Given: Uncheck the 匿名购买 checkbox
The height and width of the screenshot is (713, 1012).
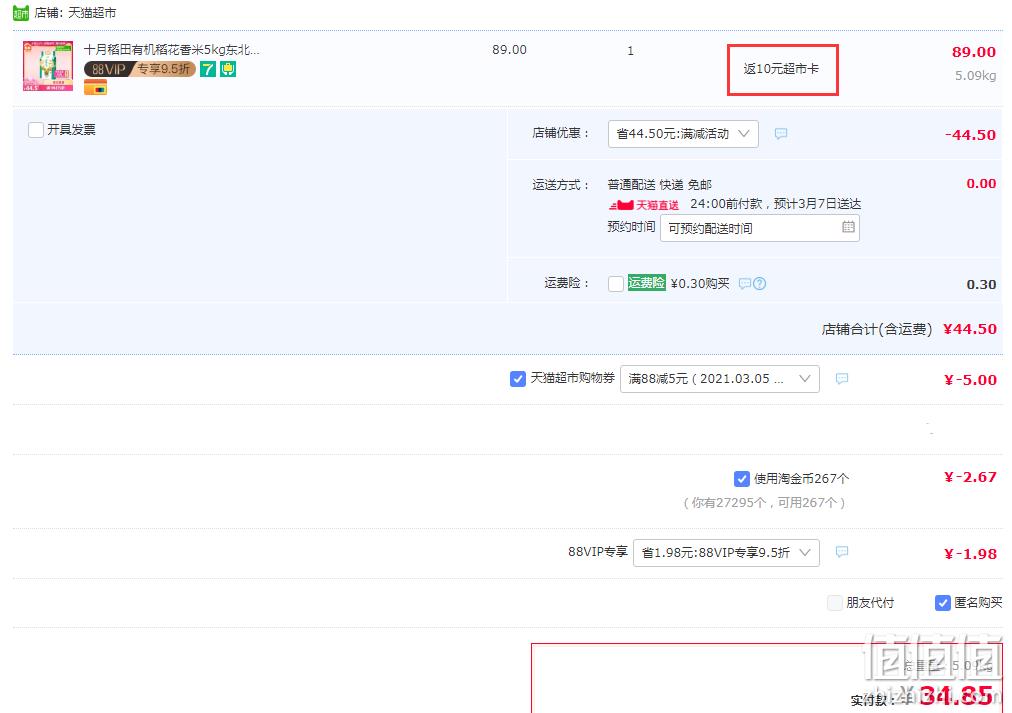Looking at the screenshot, I should [x=942, y=603].
